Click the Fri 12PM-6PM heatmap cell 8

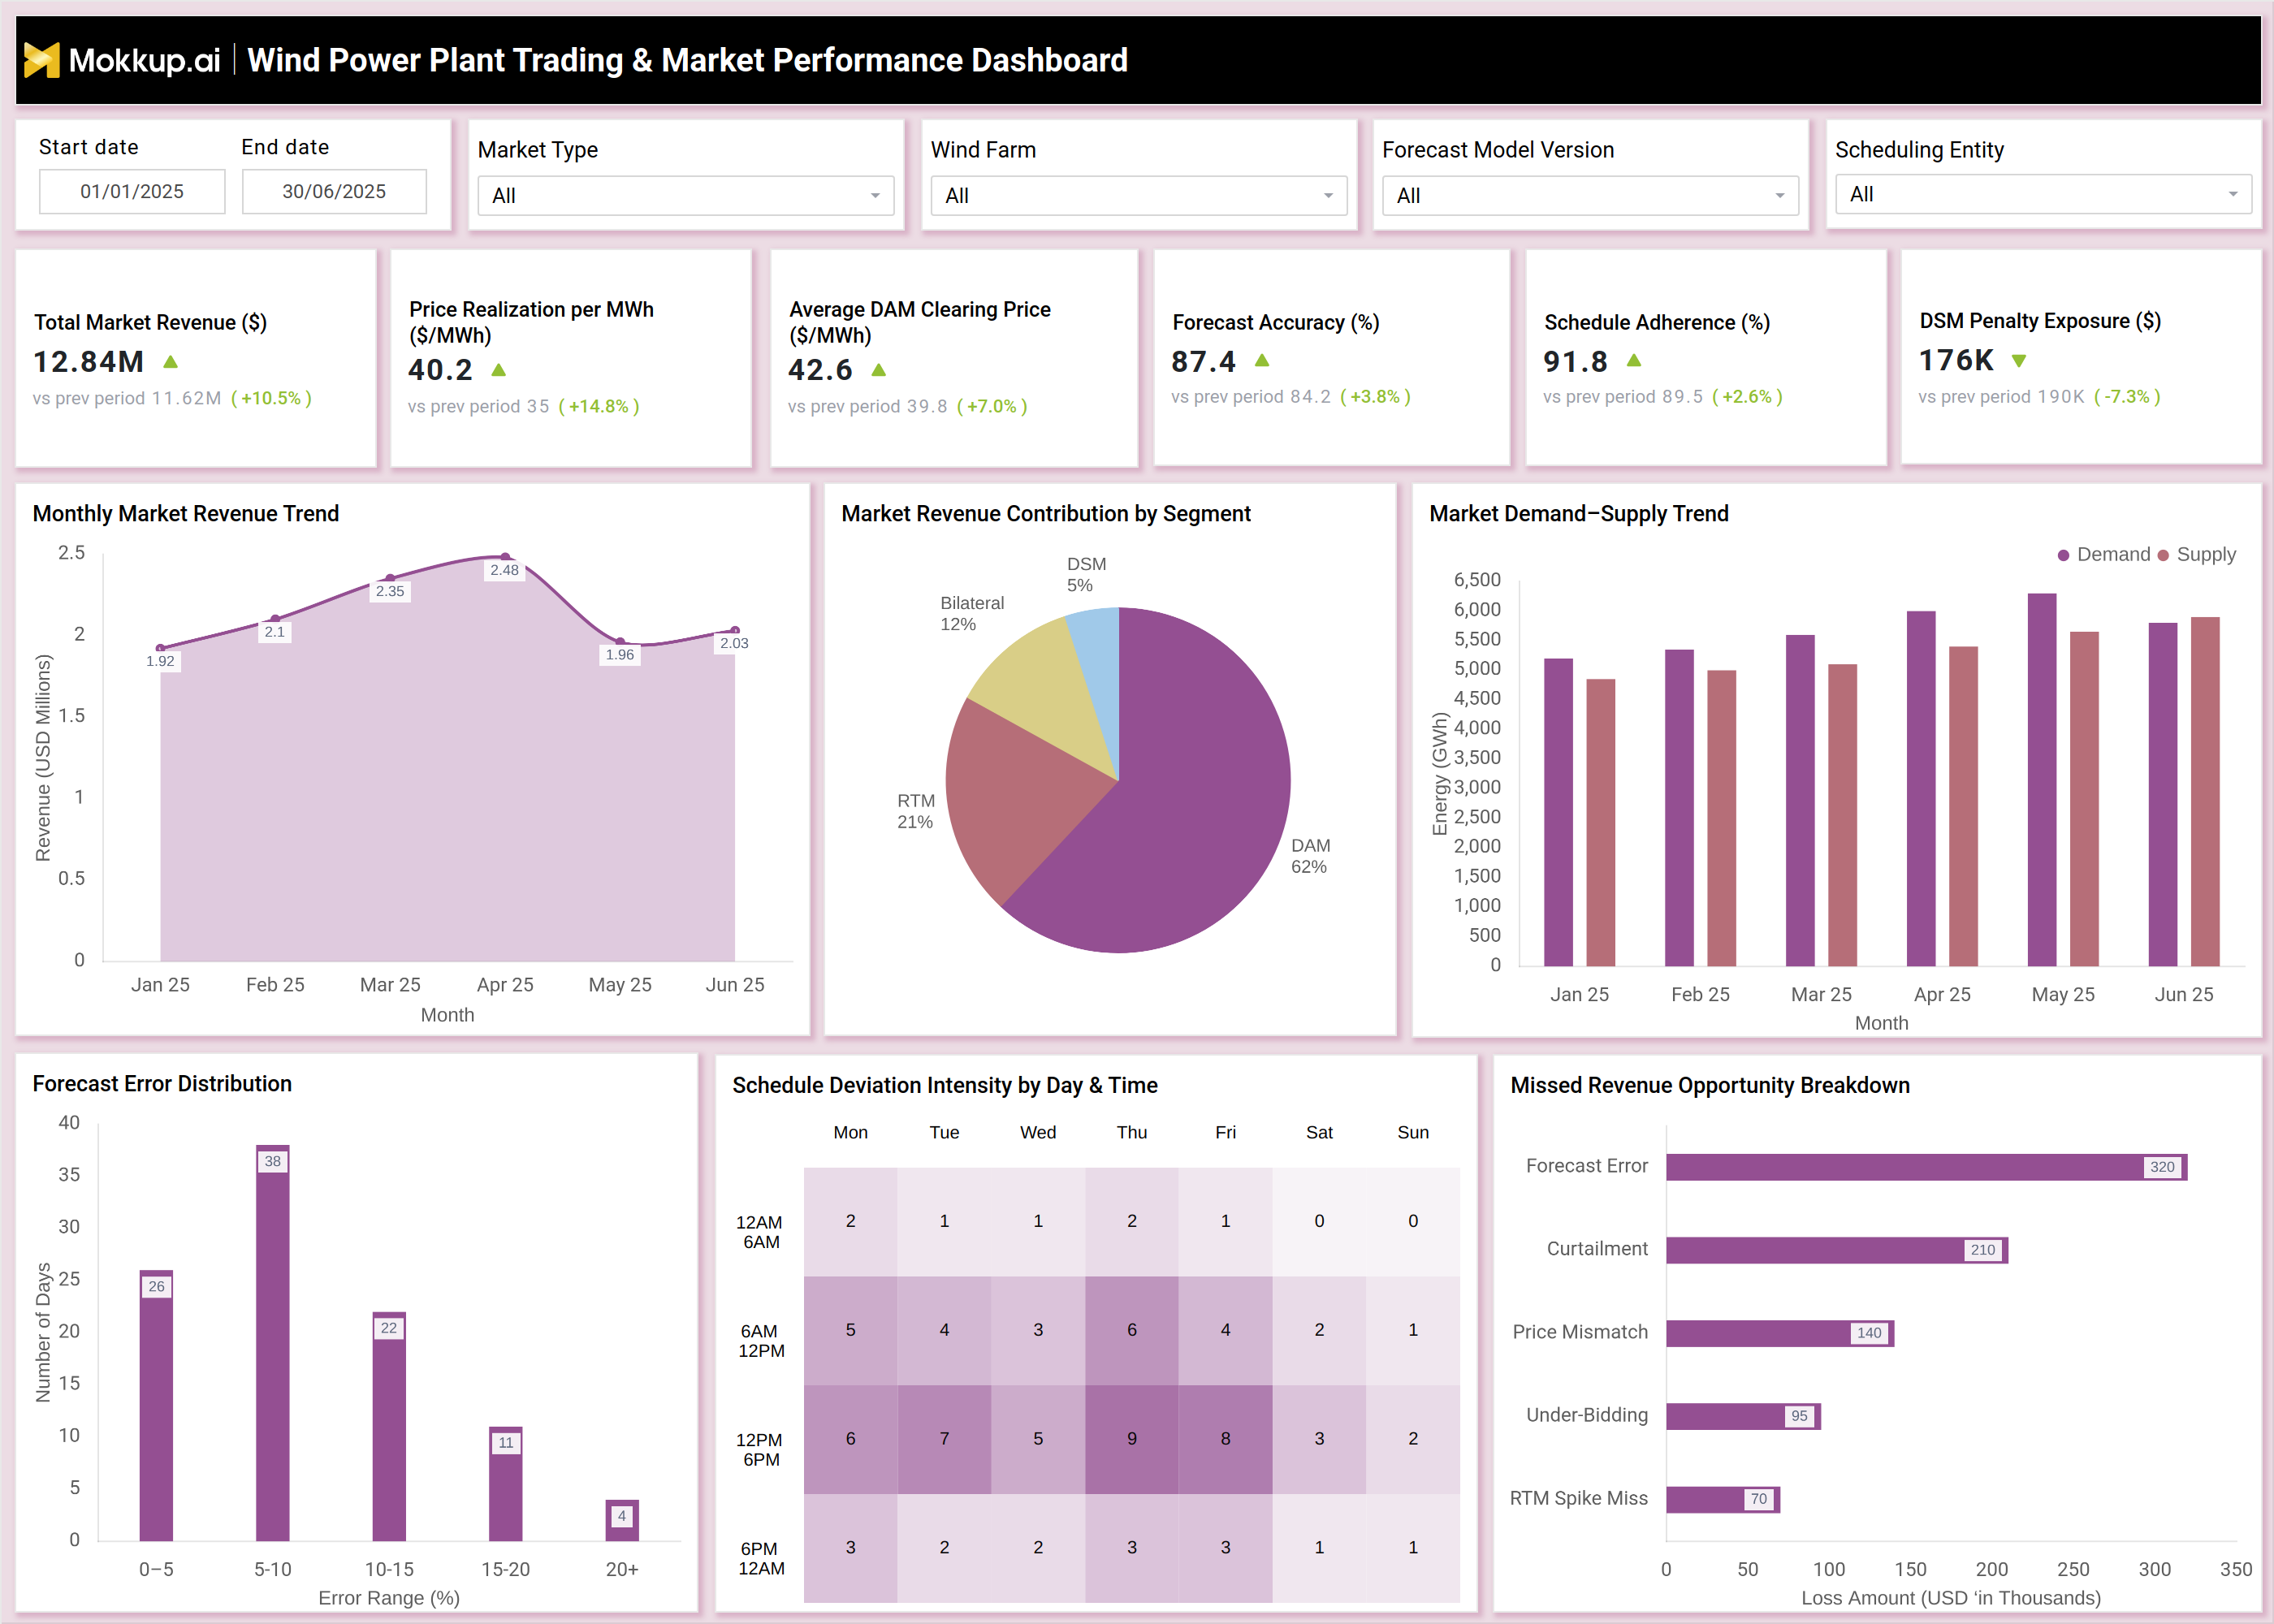[1226, 1439]
